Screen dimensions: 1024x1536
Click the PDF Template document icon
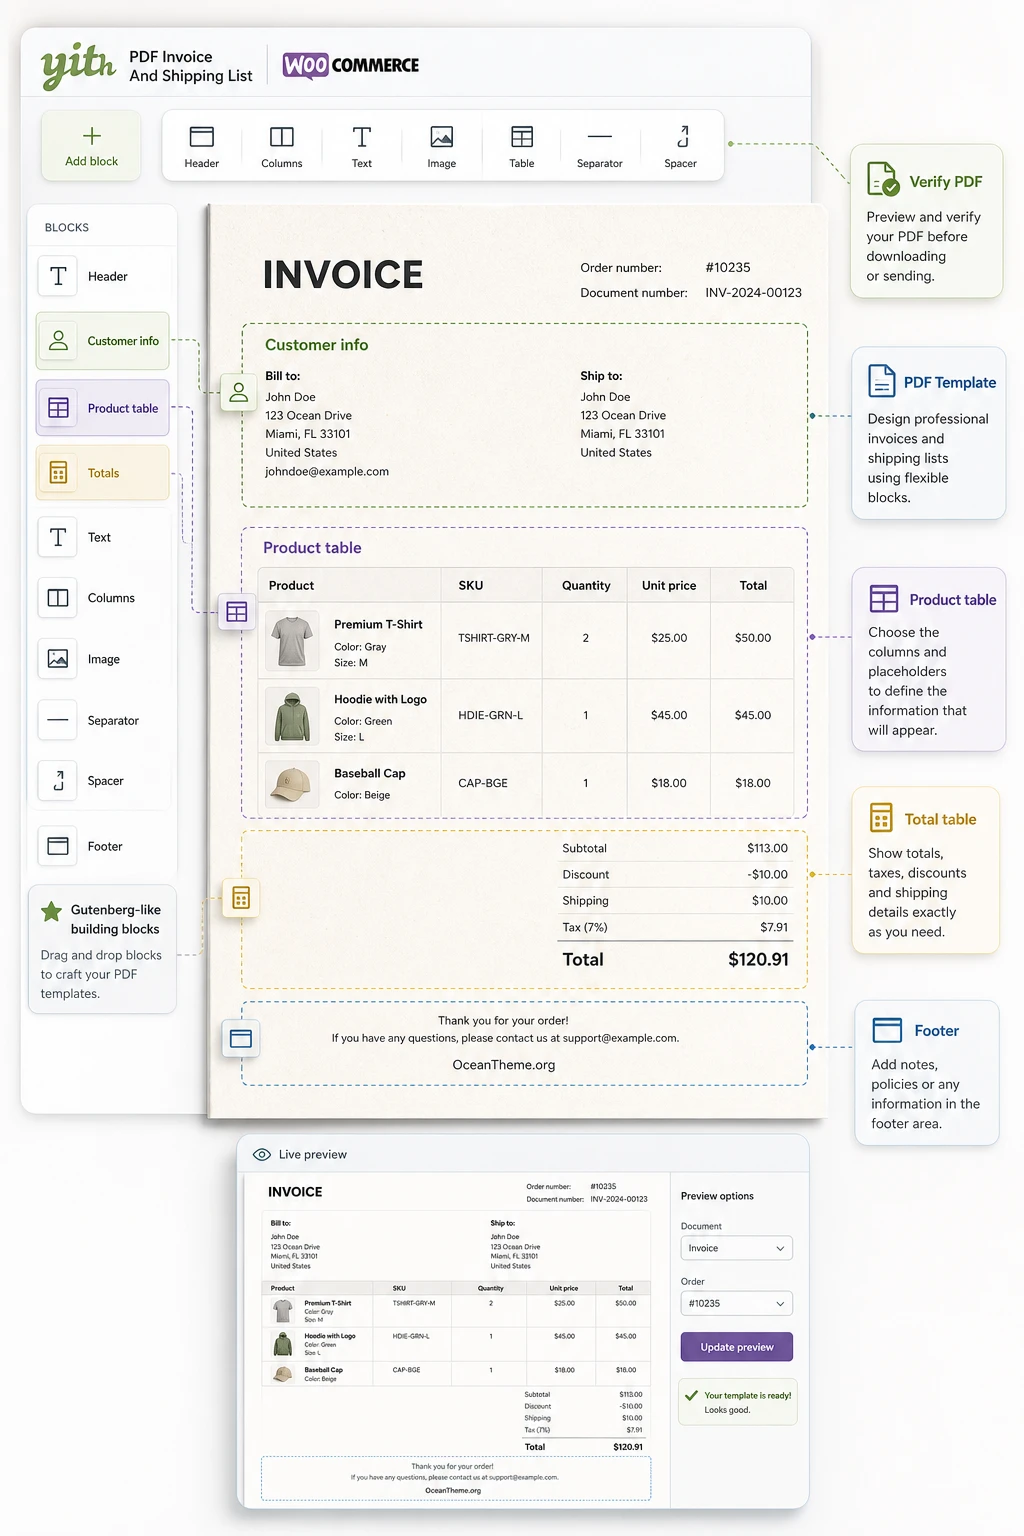click(x=882, y=381)
